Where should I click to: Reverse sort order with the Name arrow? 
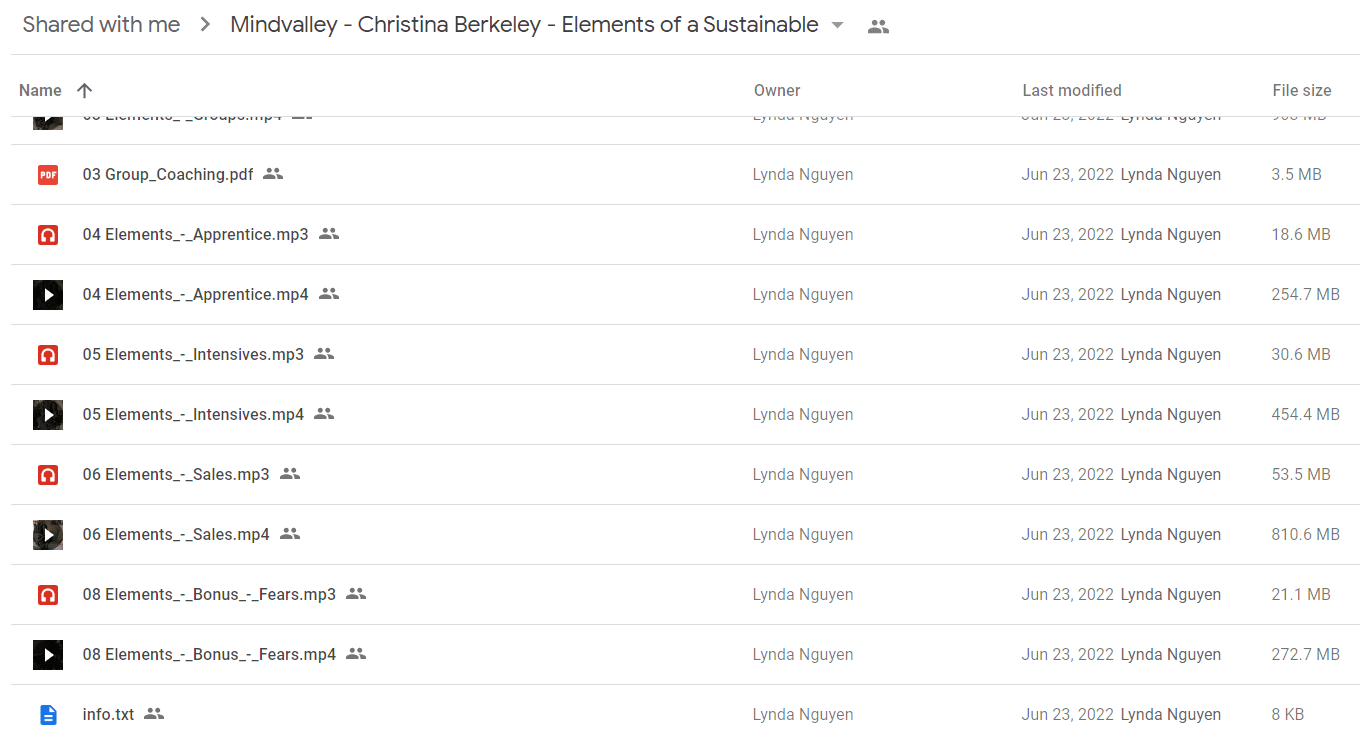pos(85,90)
